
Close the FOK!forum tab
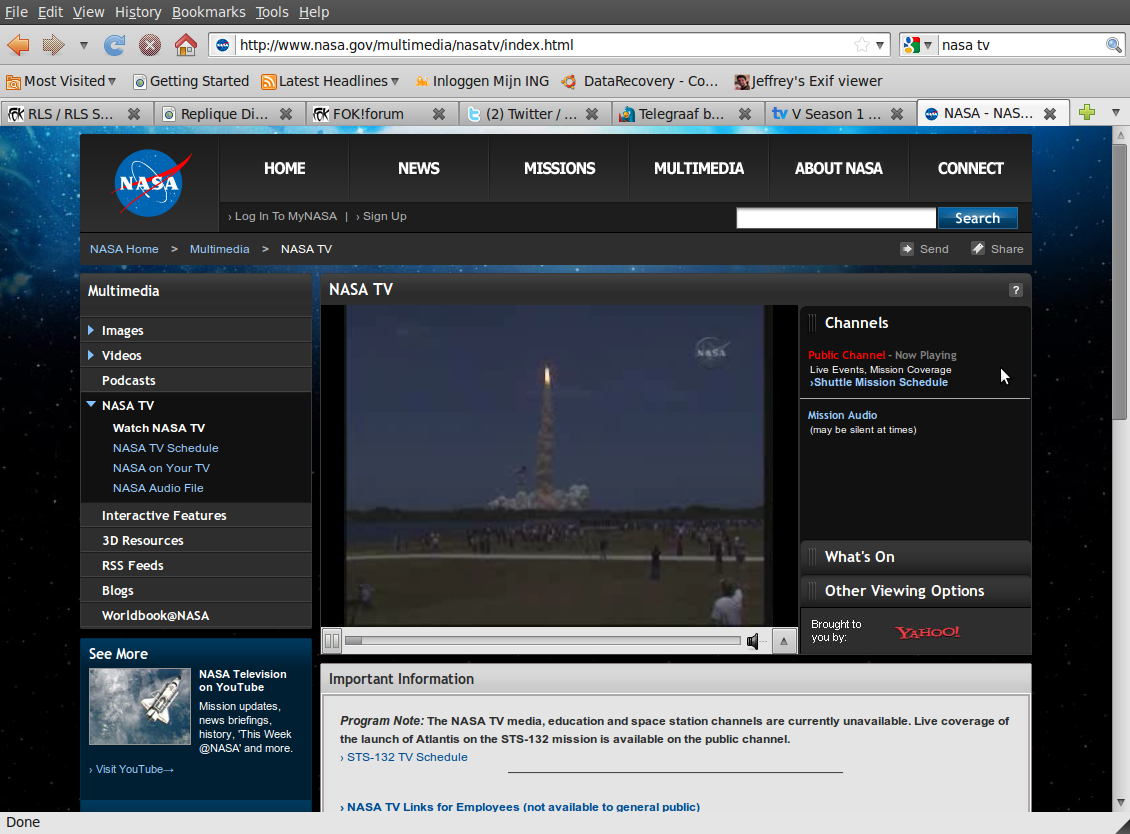[438, 114]
